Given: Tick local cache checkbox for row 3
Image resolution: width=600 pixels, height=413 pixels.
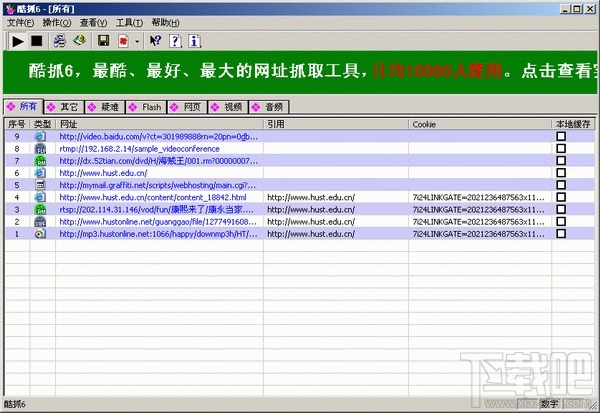Looking at the screenshot, I should pos(561,209).
